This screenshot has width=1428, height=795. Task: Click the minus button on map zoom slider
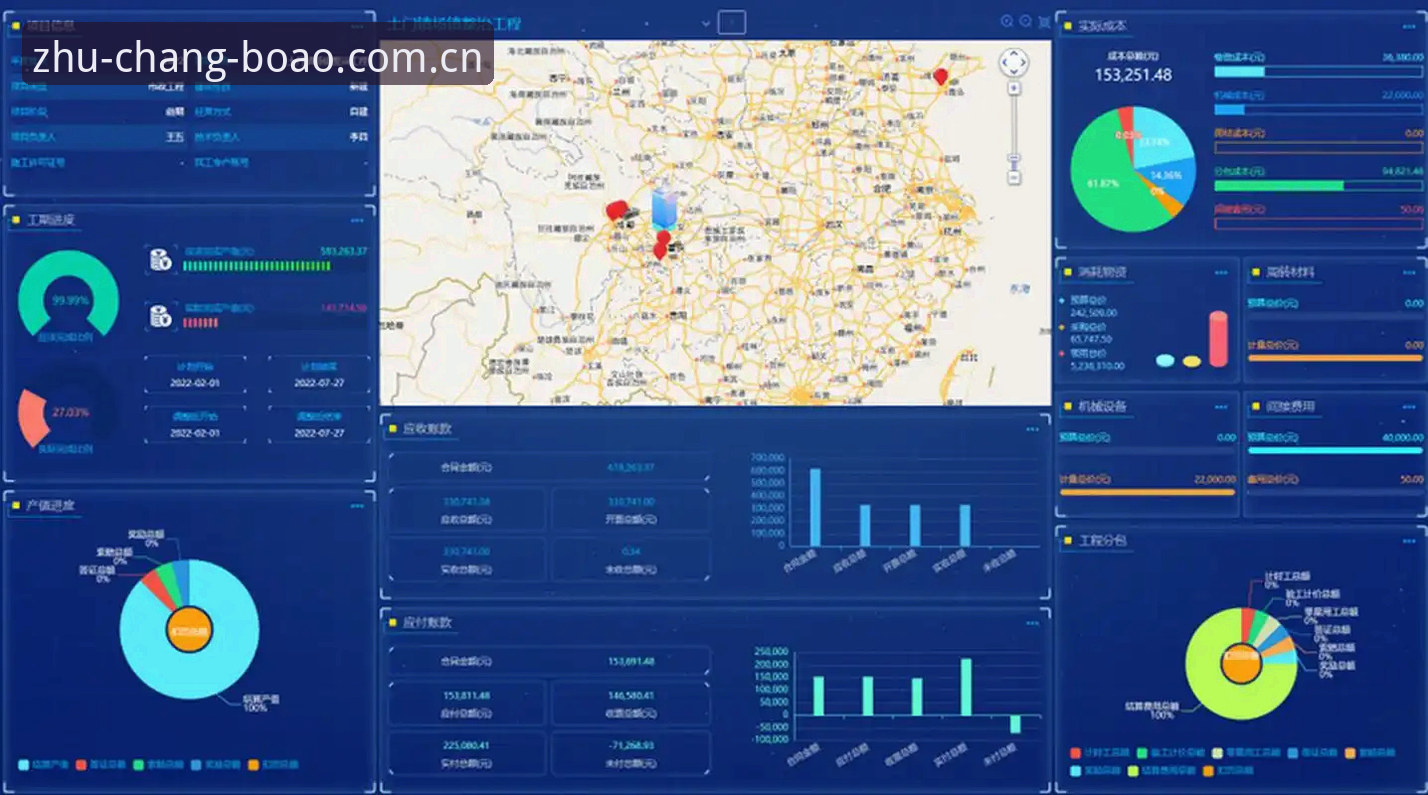(1014, 178)
